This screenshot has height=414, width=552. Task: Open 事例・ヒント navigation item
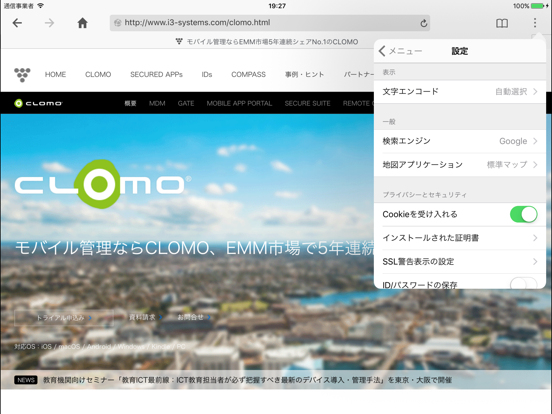305,75
